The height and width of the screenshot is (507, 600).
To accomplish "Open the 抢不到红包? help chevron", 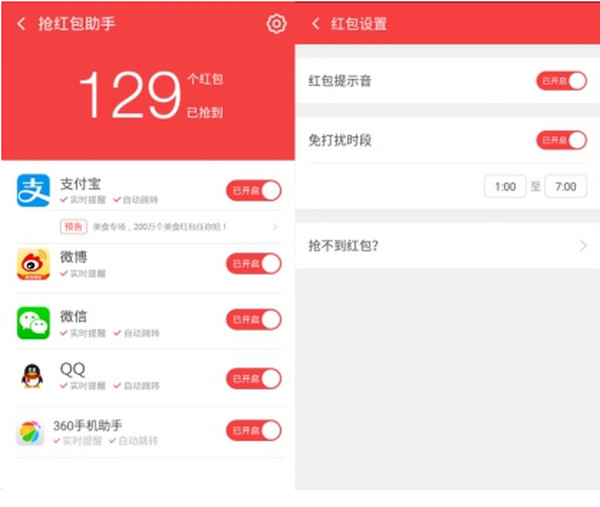I will pos(583,246).
